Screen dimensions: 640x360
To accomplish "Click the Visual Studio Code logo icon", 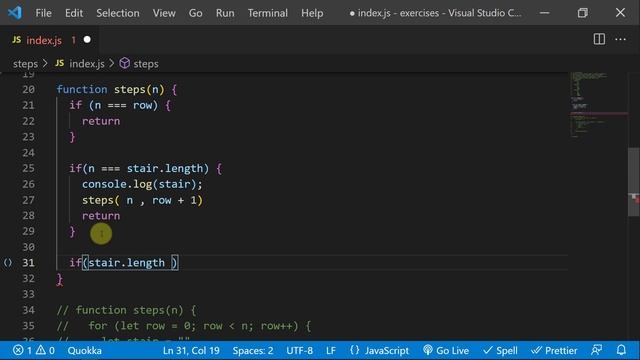I will click(15, 13).
